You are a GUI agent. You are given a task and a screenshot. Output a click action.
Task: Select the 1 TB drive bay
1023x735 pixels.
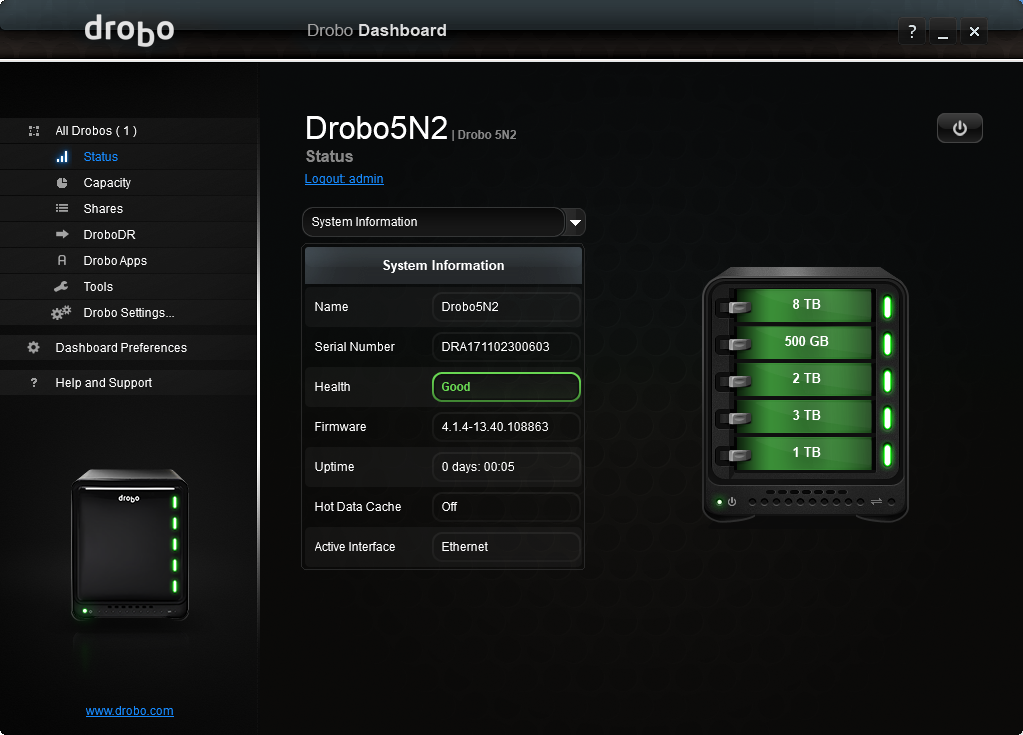(x=806, y=453)
